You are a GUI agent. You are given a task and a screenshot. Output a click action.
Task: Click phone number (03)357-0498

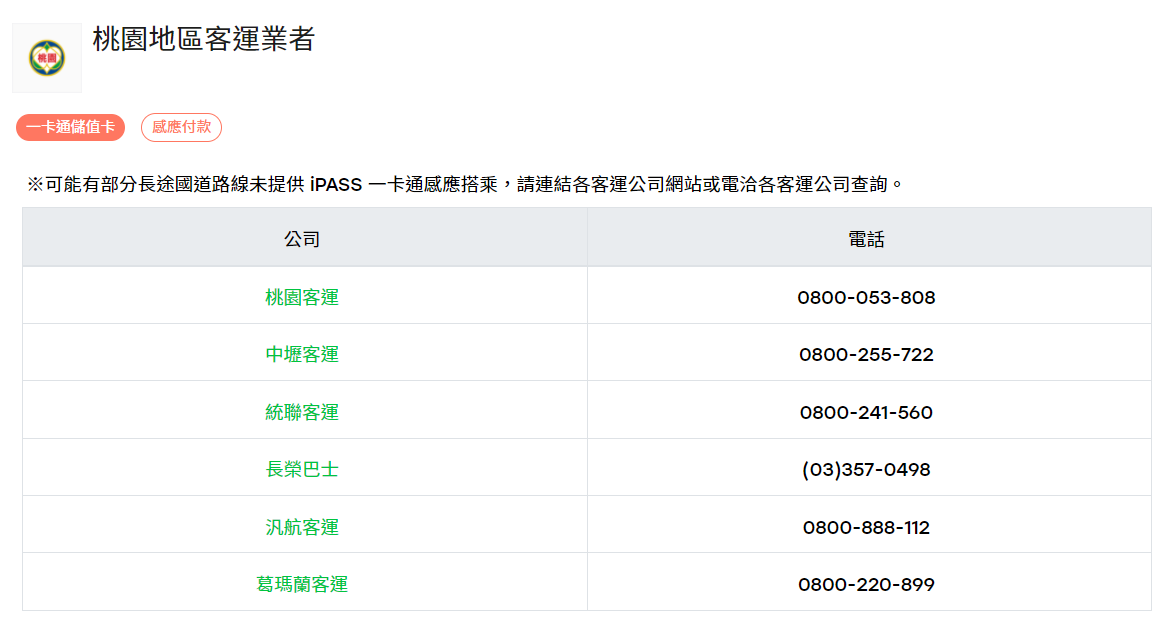pyautogui.click(x=866, y=469)
